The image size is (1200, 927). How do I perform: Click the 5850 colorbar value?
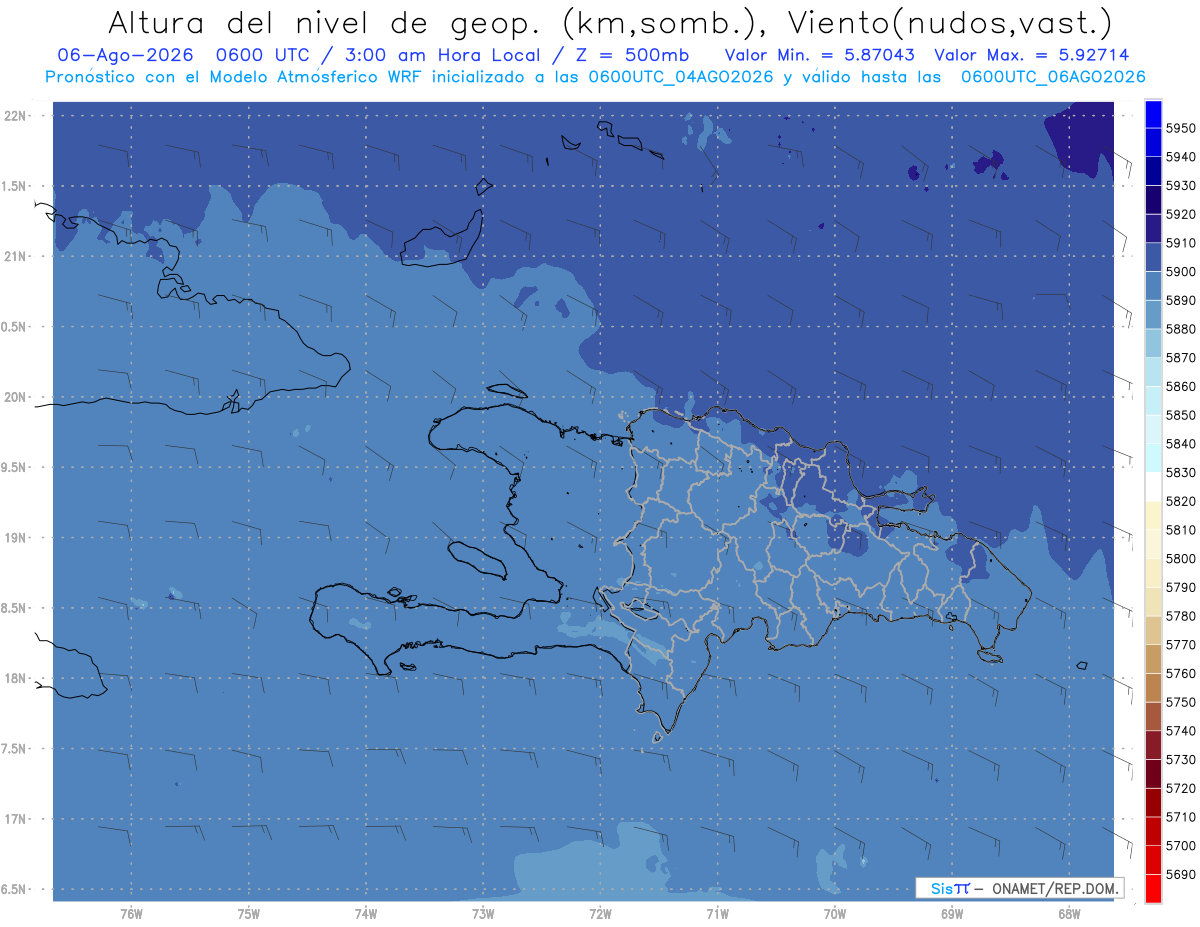click(x=1180, y=415)
